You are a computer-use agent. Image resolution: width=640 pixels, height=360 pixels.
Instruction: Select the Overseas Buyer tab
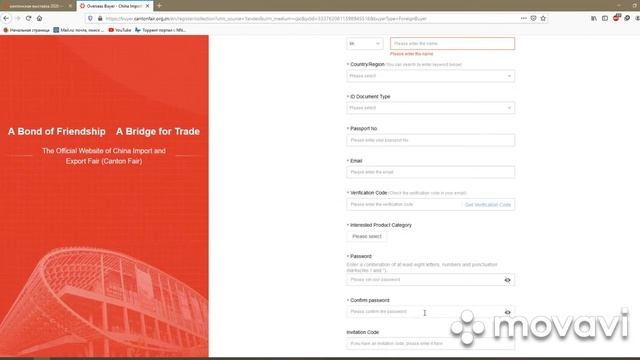tap(114, 6)
